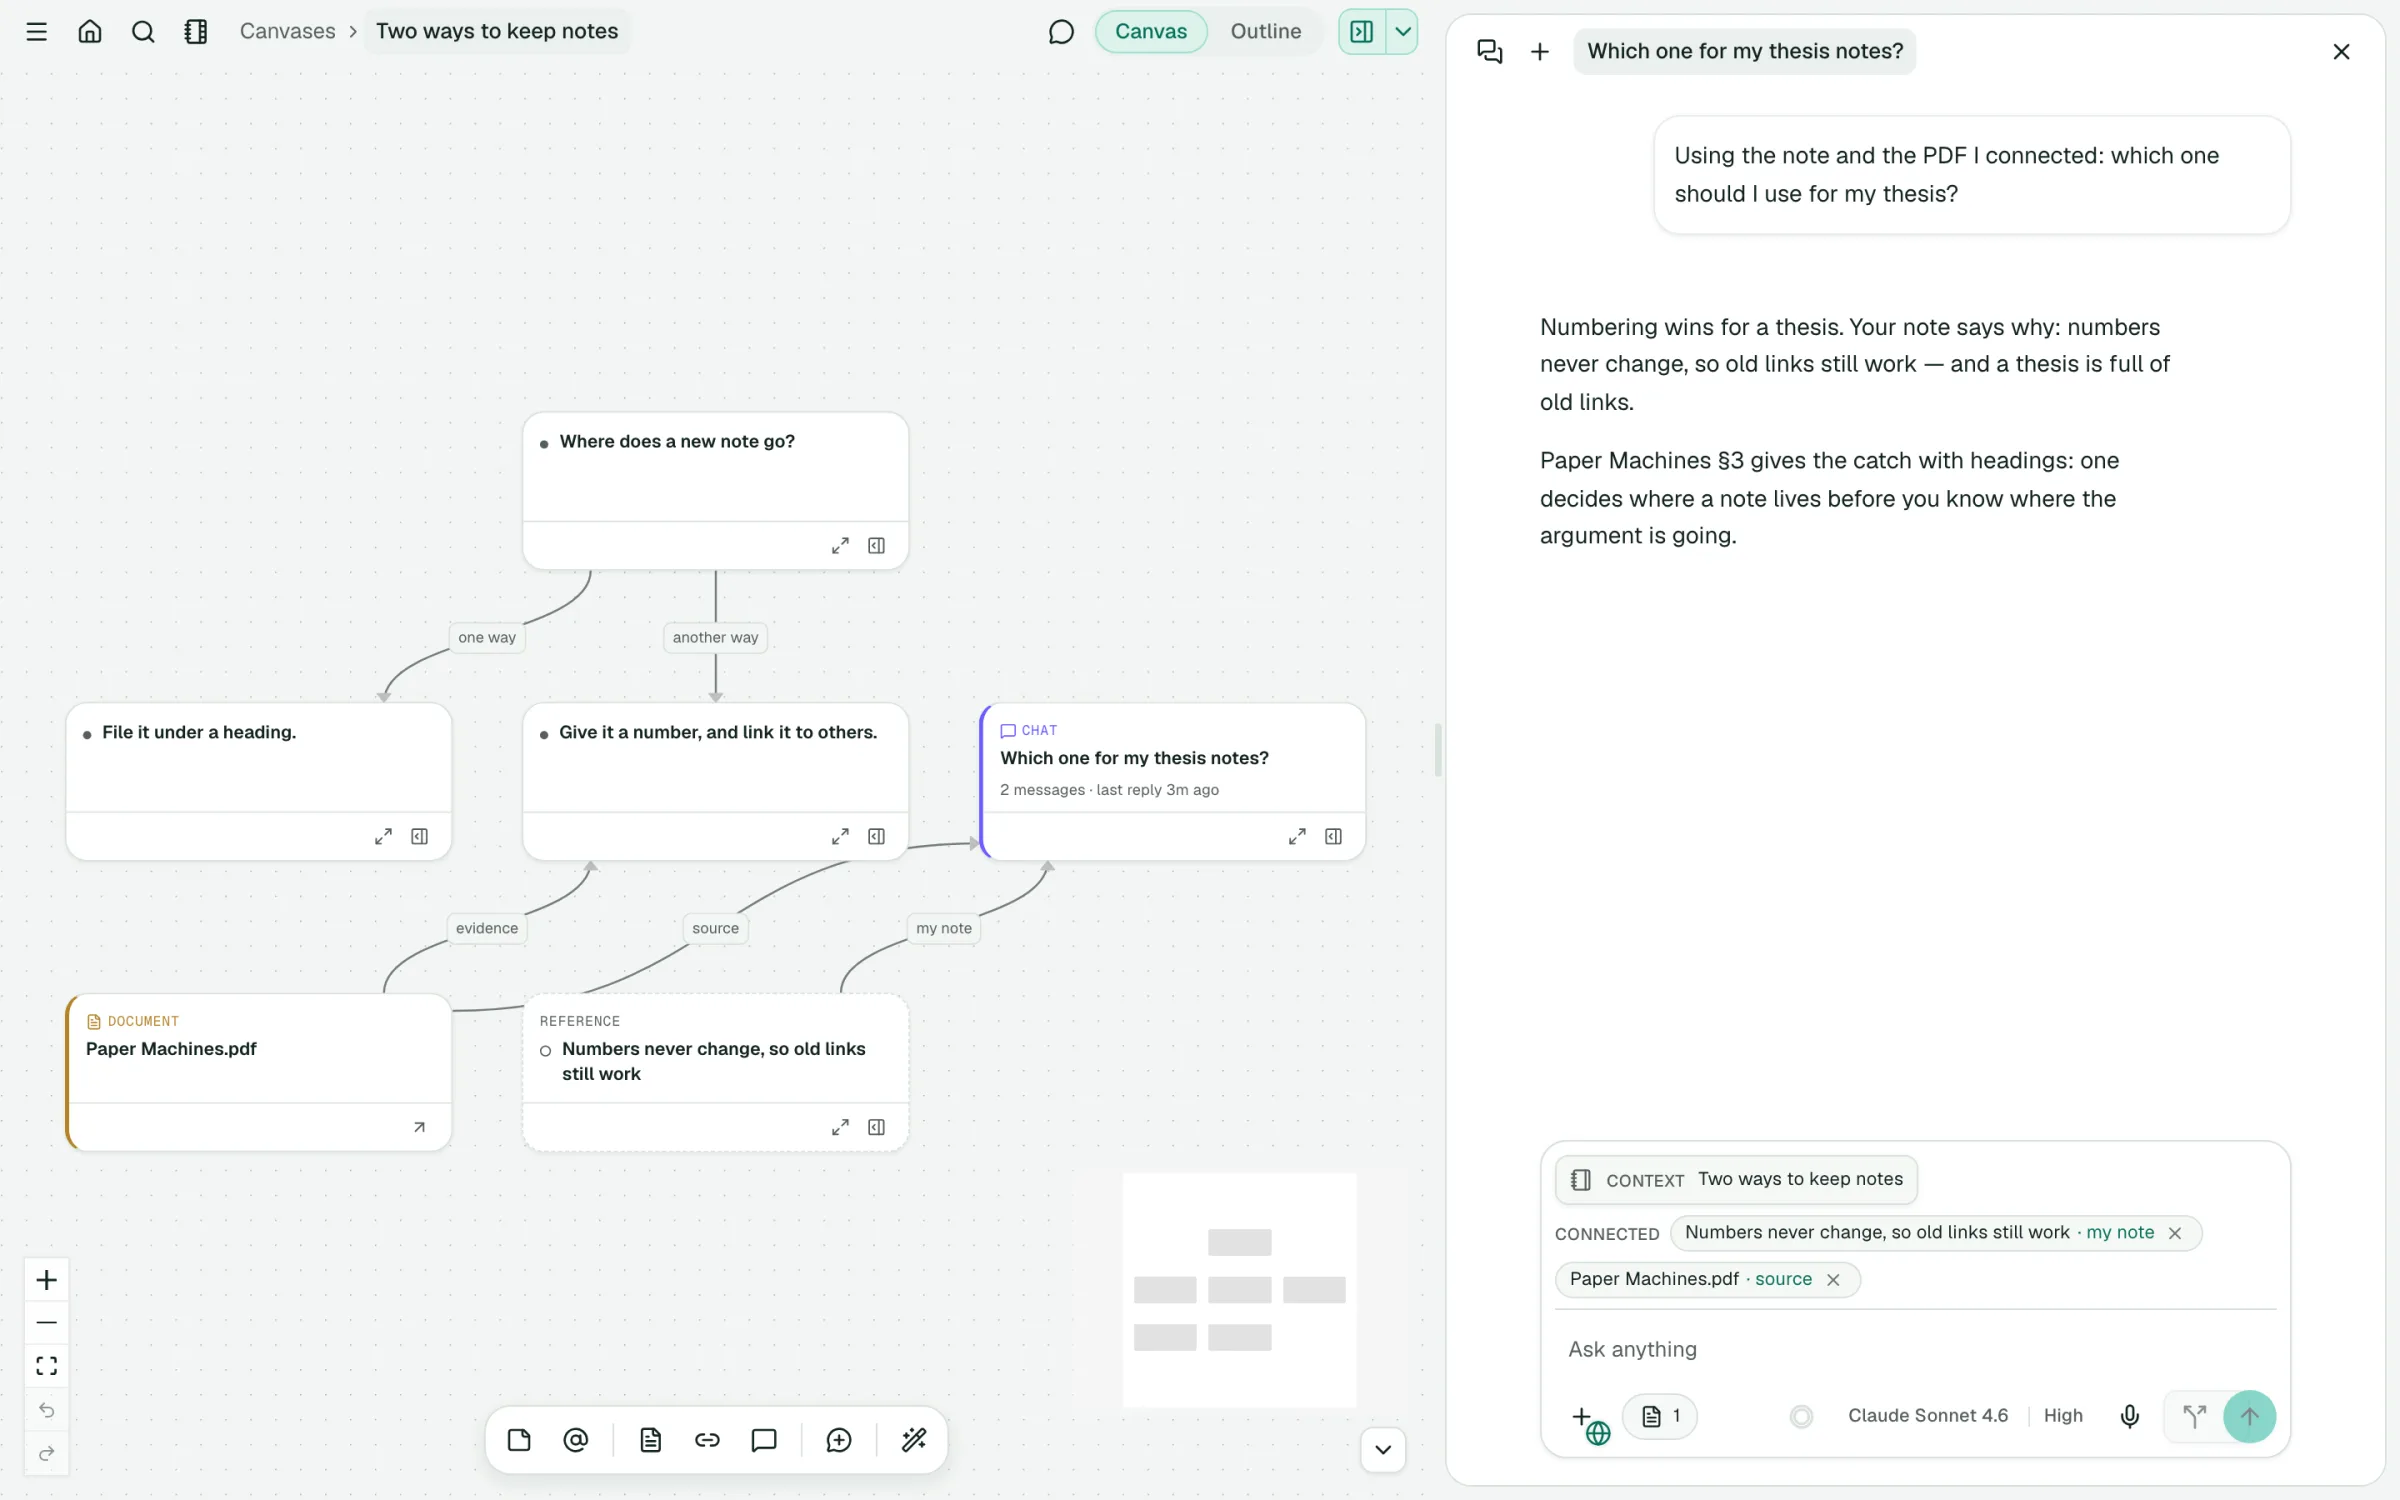Open the hamburger menu
This screenshot has width=2400, height=1500.
click(x=37, y=31)
